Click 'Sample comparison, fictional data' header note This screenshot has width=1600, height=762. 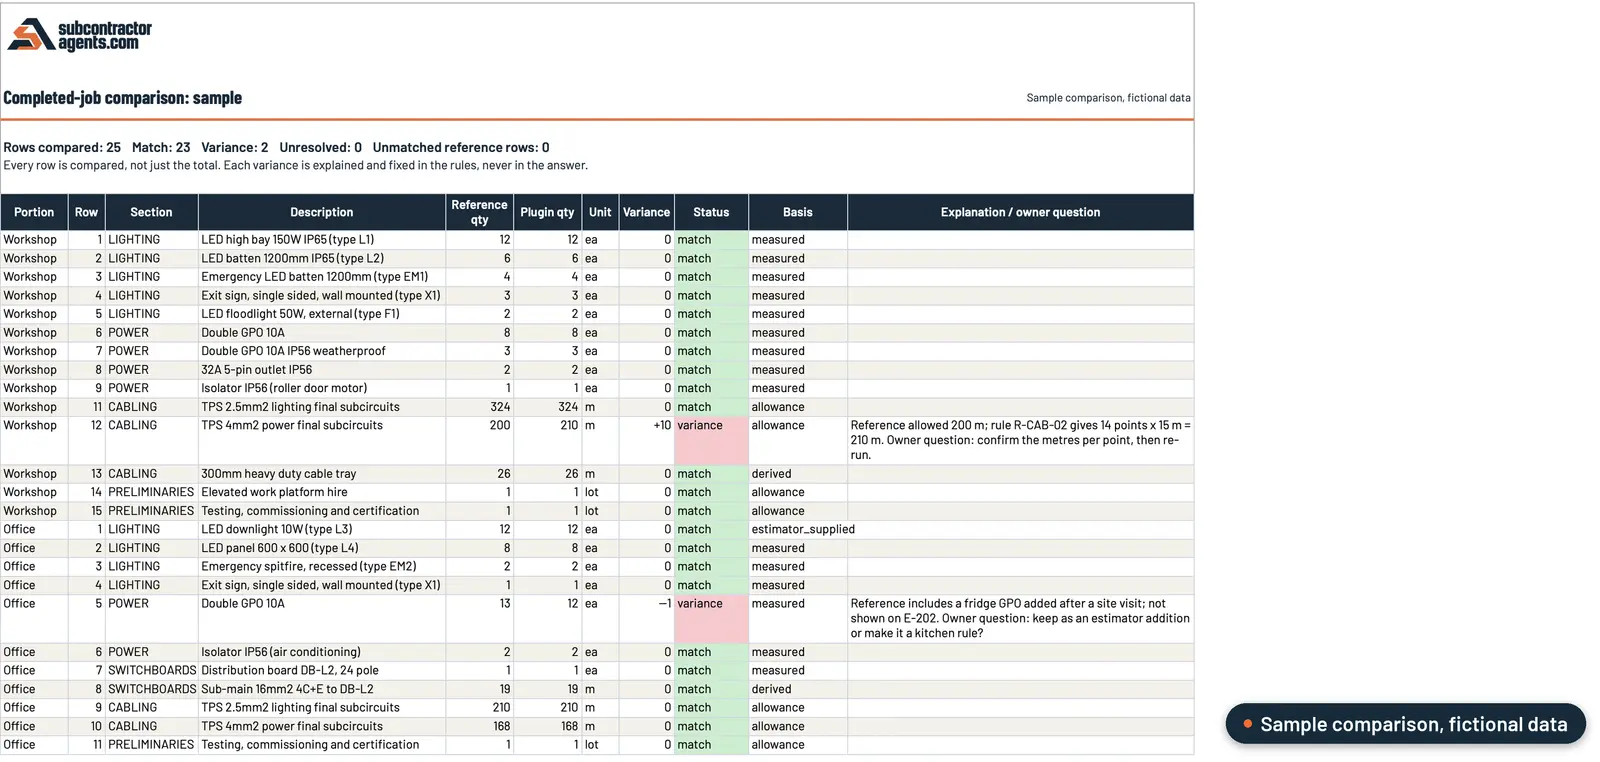[x=1108, y=98]
